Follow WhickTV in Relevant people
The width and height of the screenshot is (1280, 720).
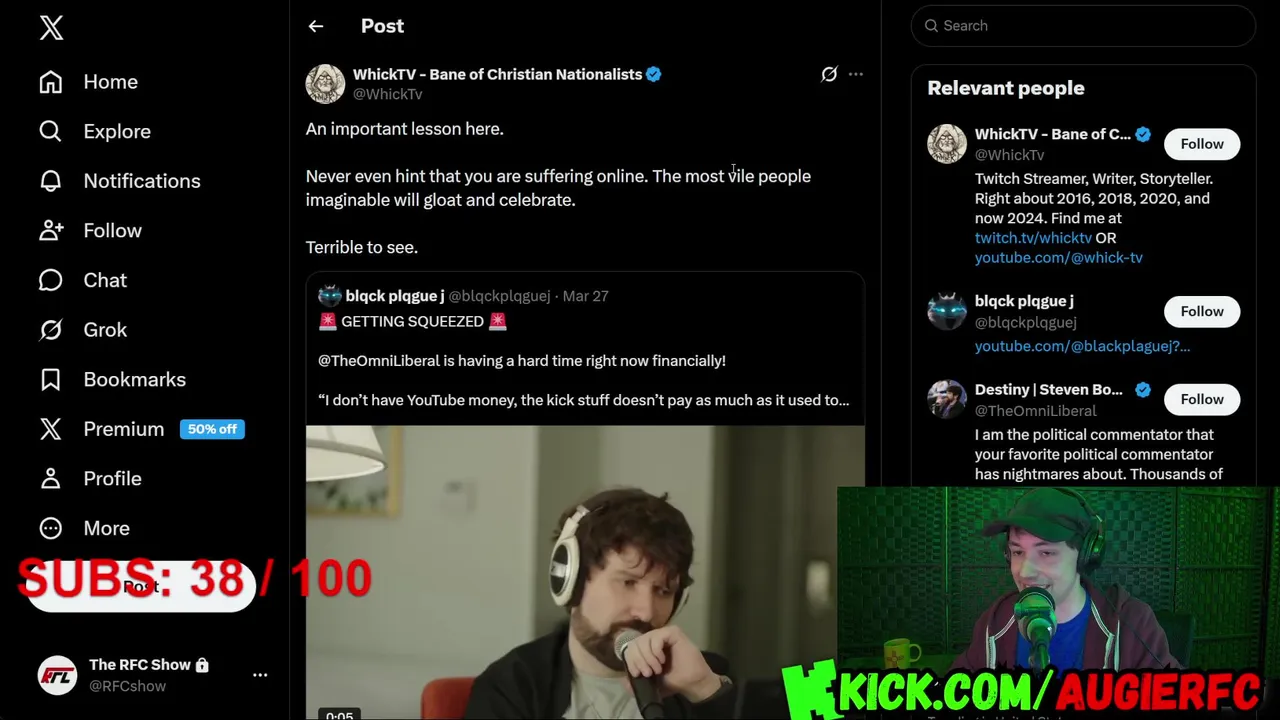1202,144
